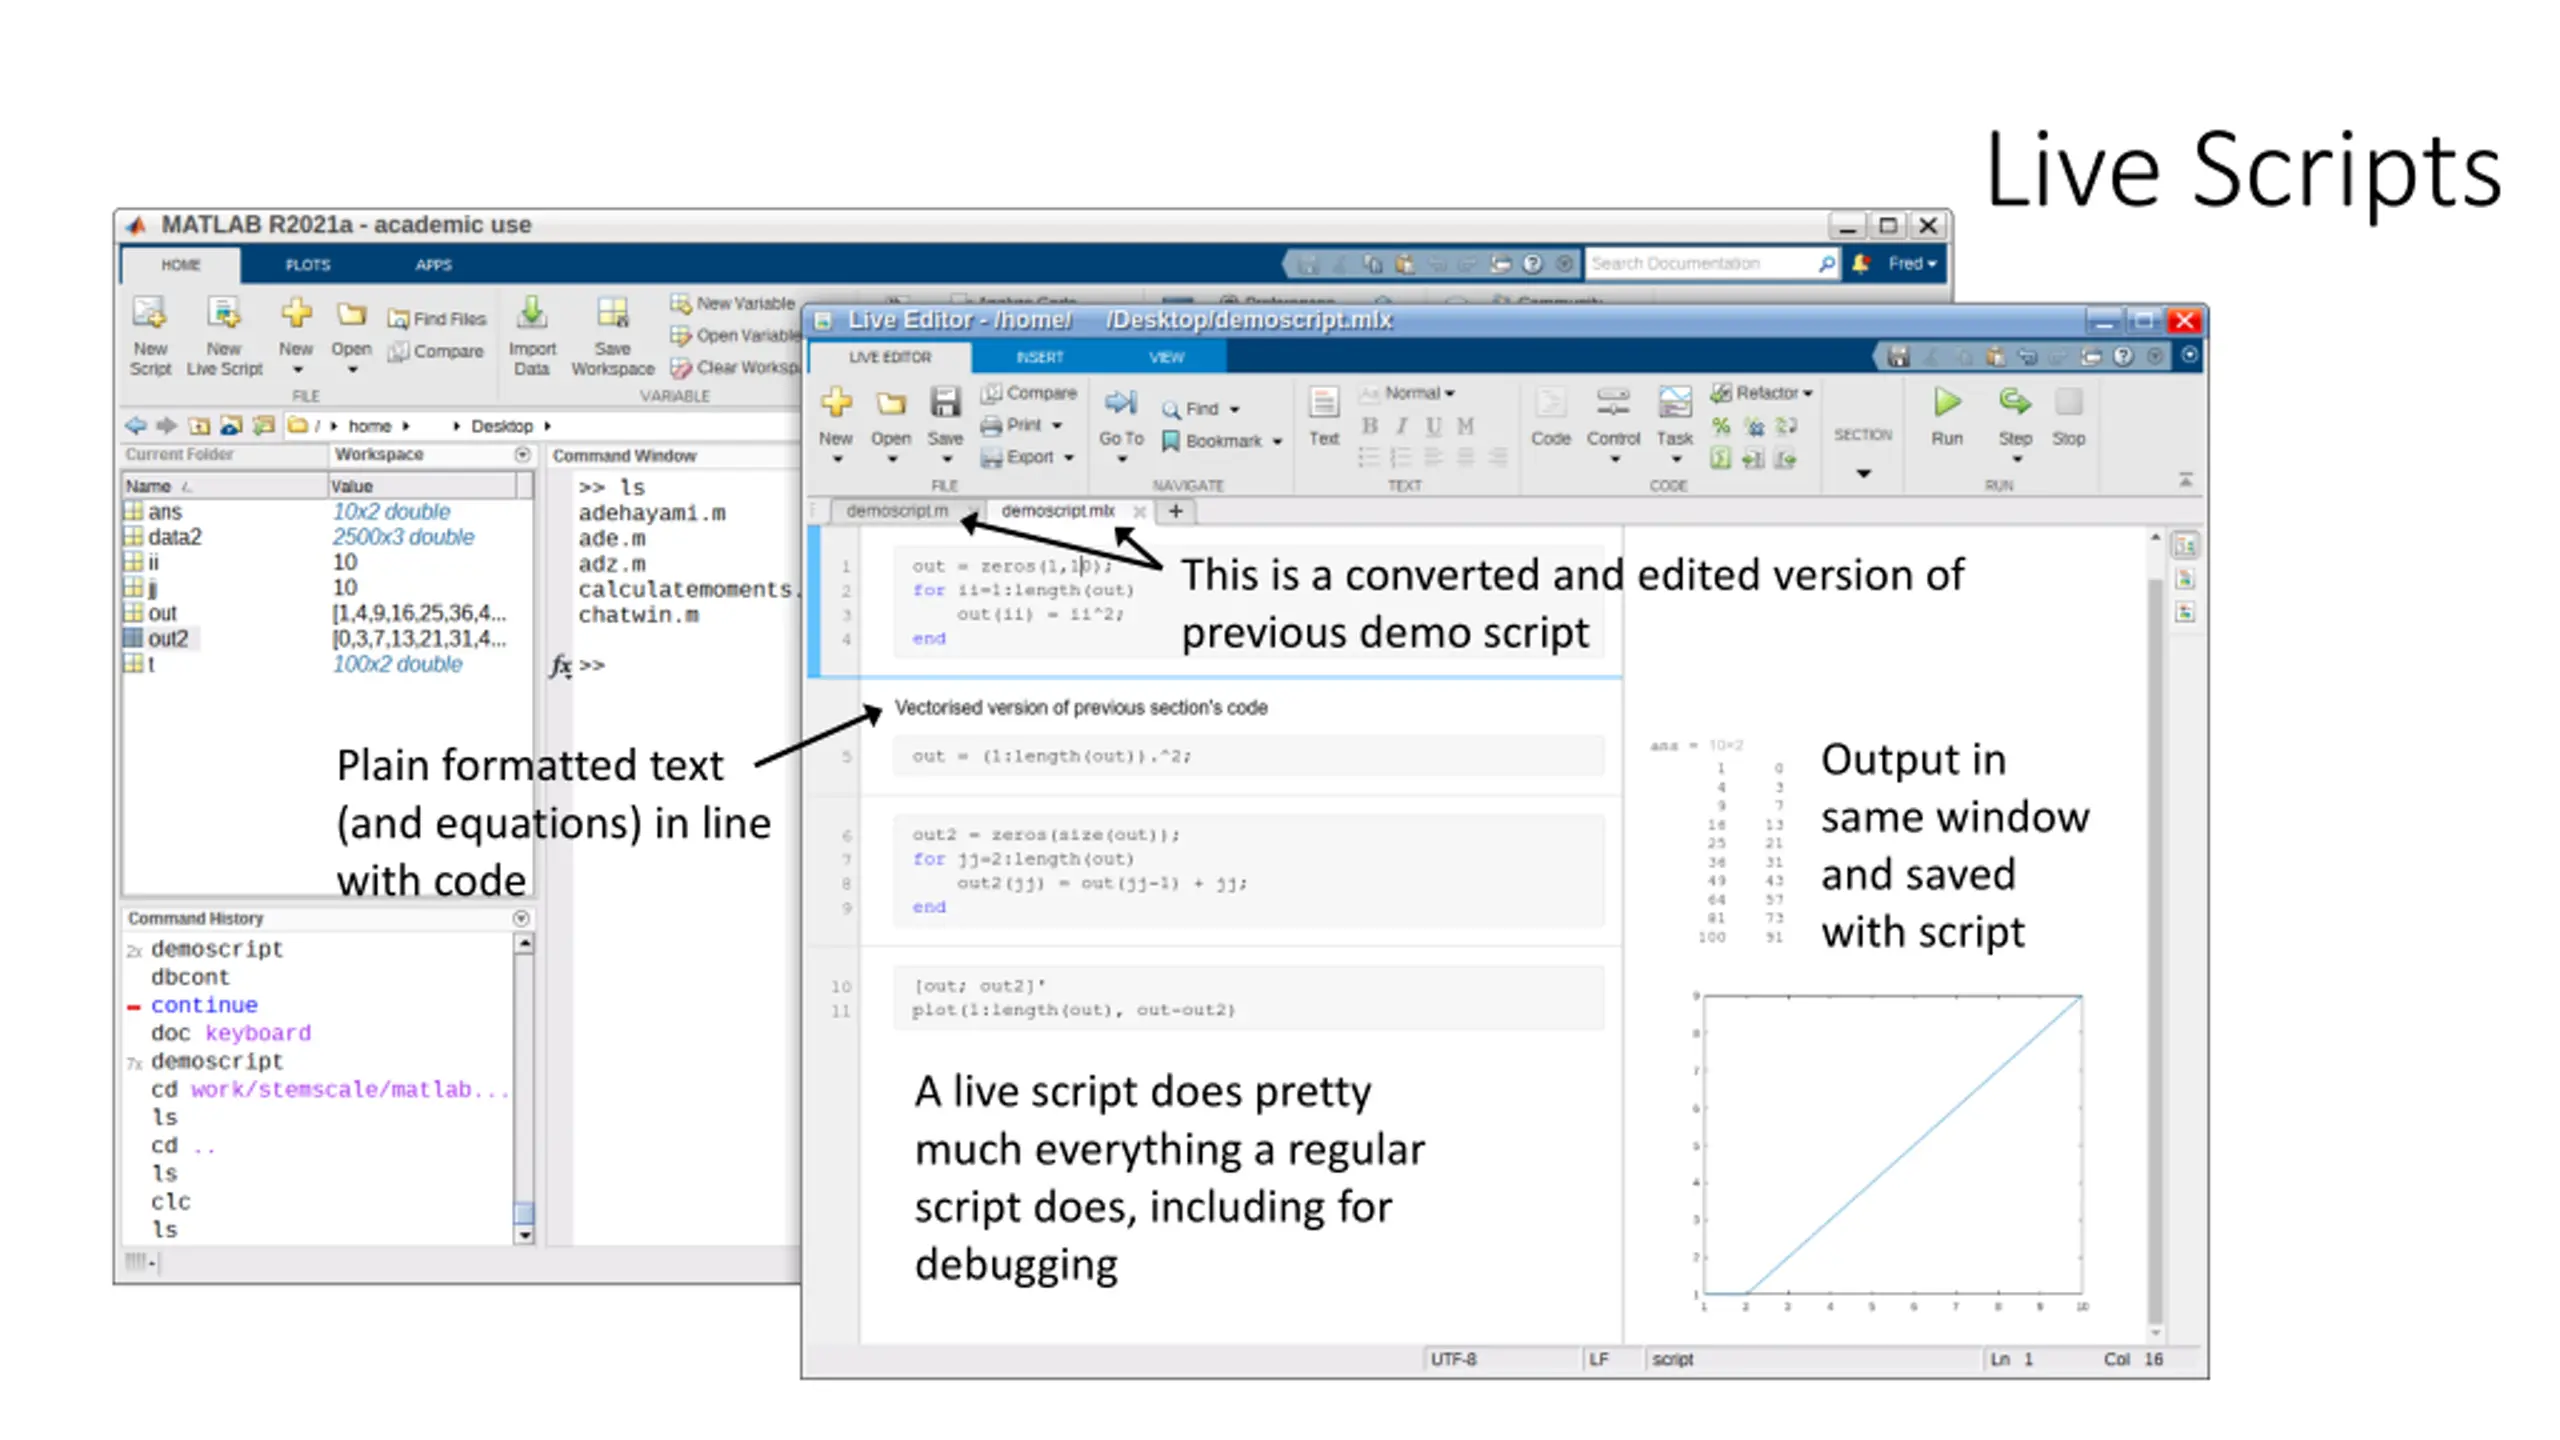Viewport: 2560px width, 1440px height.
Task: Switch to the Insert tab
Action: (1039, 357)
